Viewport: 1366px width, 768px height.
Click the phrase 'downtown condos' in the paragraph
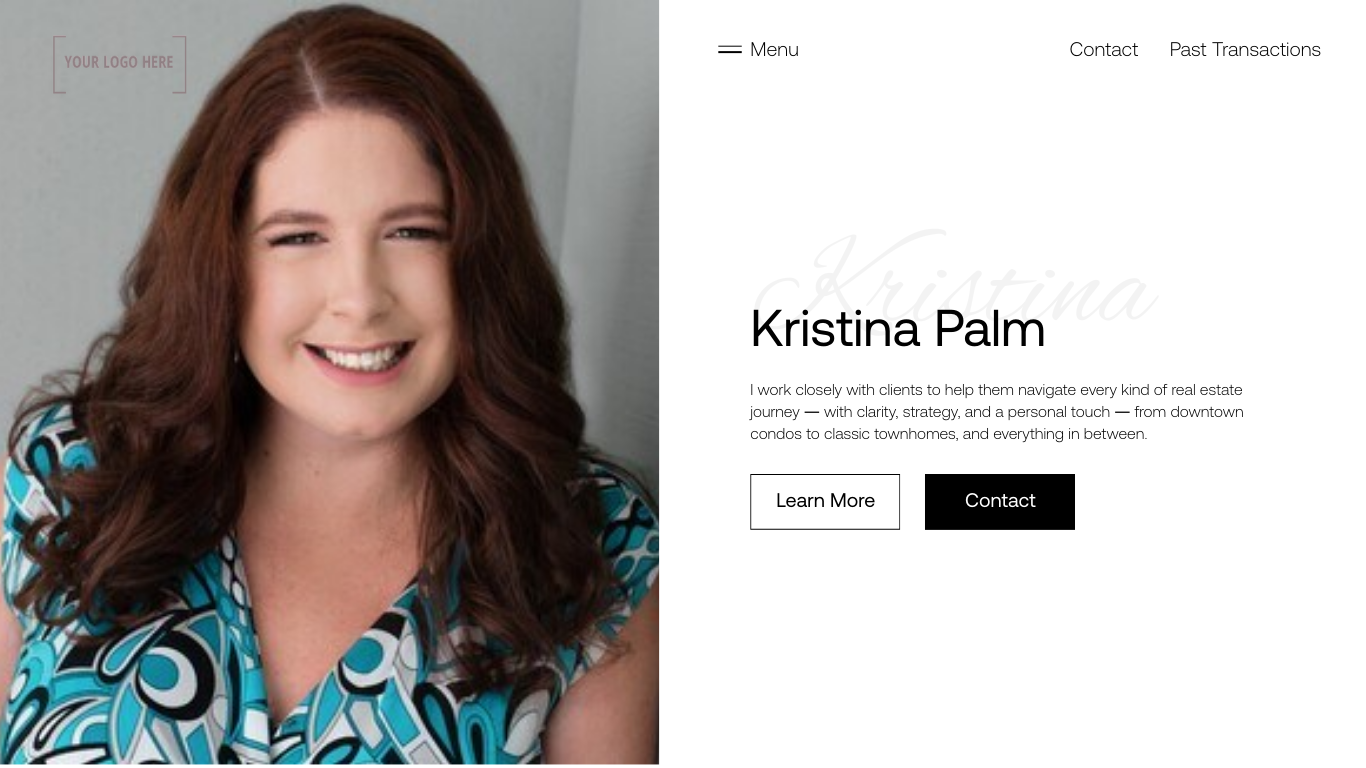click(x=997, y=423)
